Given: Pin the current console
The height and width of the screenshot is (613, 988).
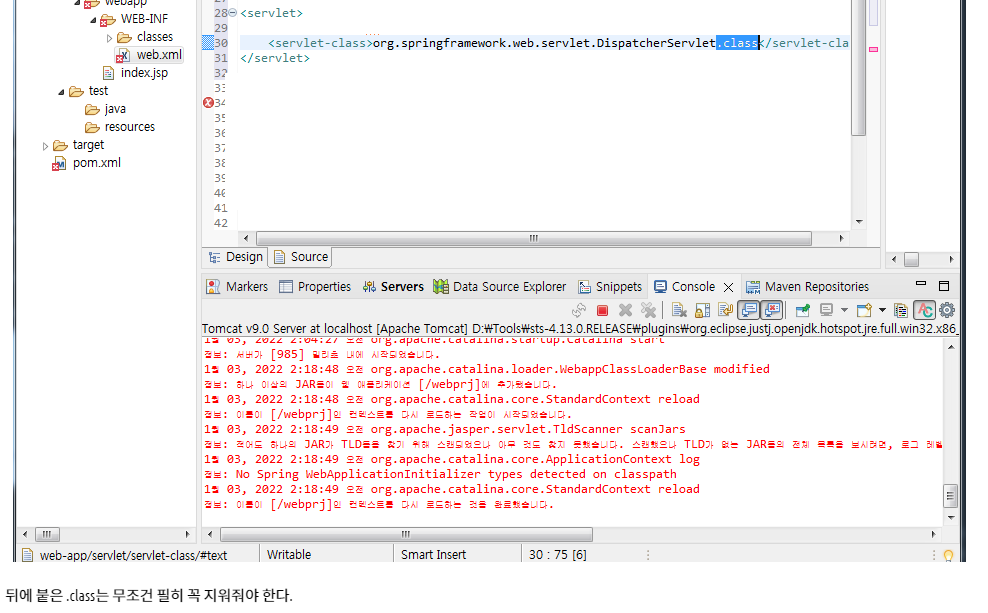Looking at the screenshot, I should click(x=803, y=310).
